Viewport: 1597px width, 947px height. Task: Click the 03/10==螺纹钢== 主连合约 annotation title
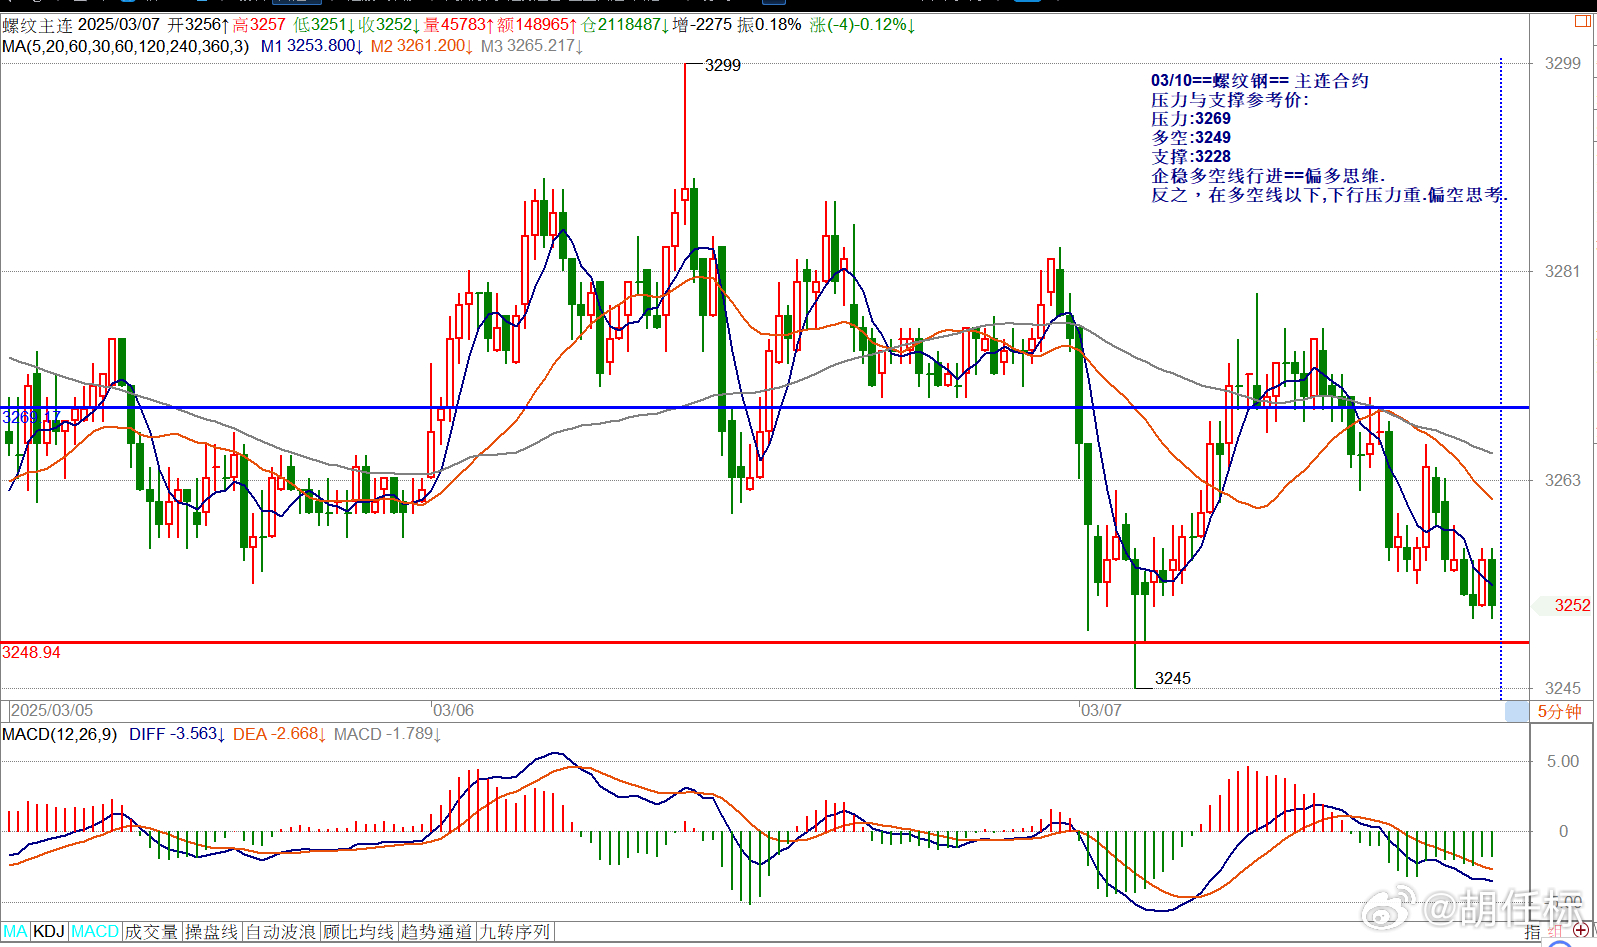[1260, 80]
